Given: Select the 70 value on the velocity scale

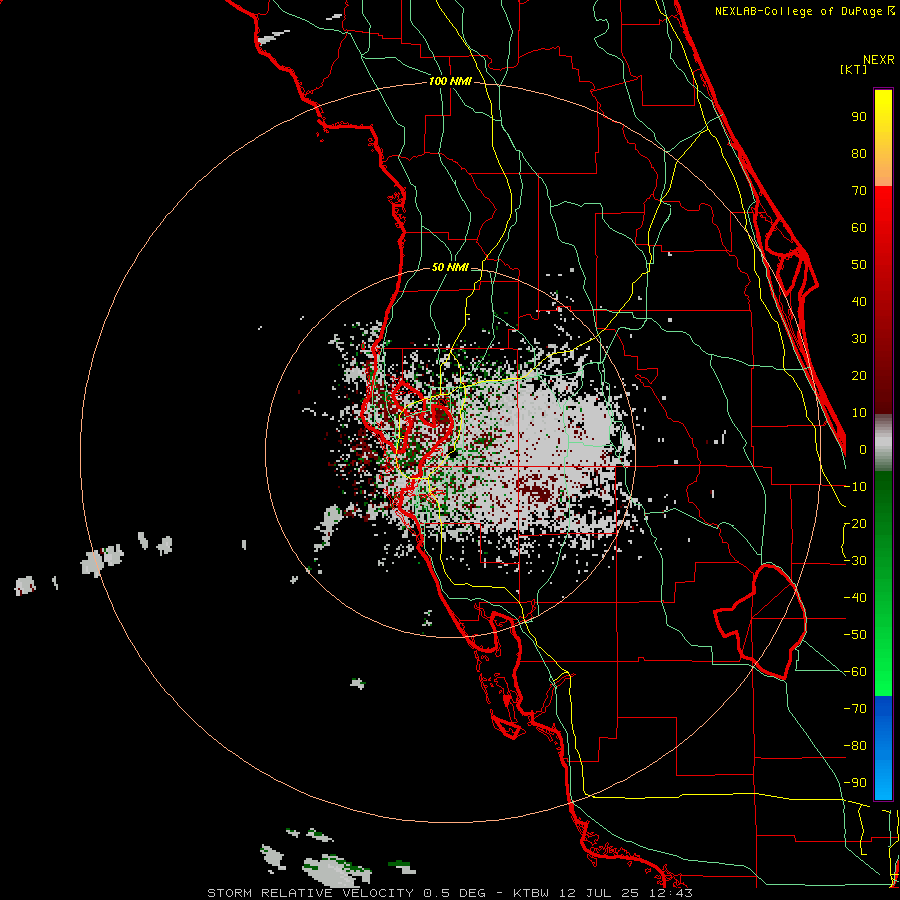Looking at the screenshot, I should tap(859, 191).
